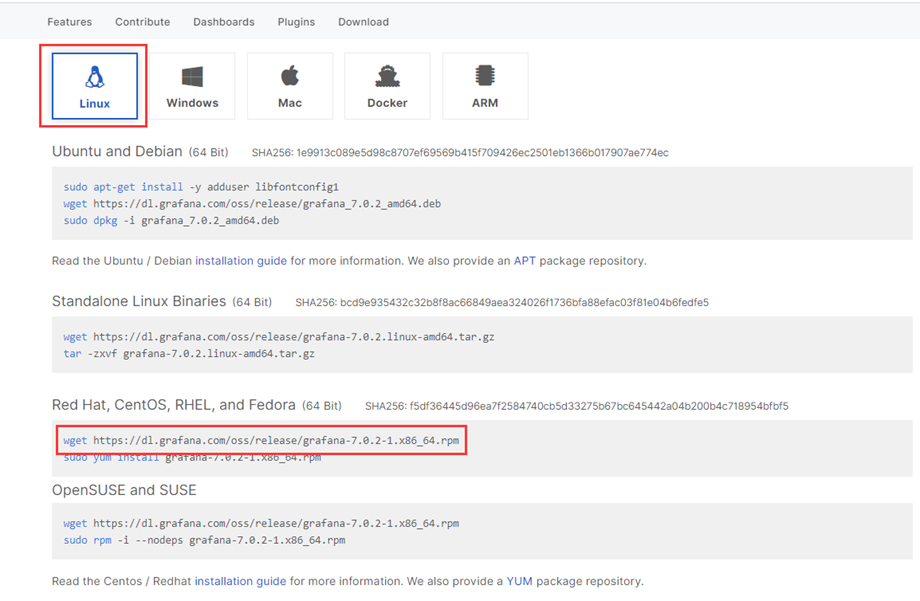Click the sudo dpkg -i command line
Viewport: 920px width, 601px height.
[x=171, y=221]
